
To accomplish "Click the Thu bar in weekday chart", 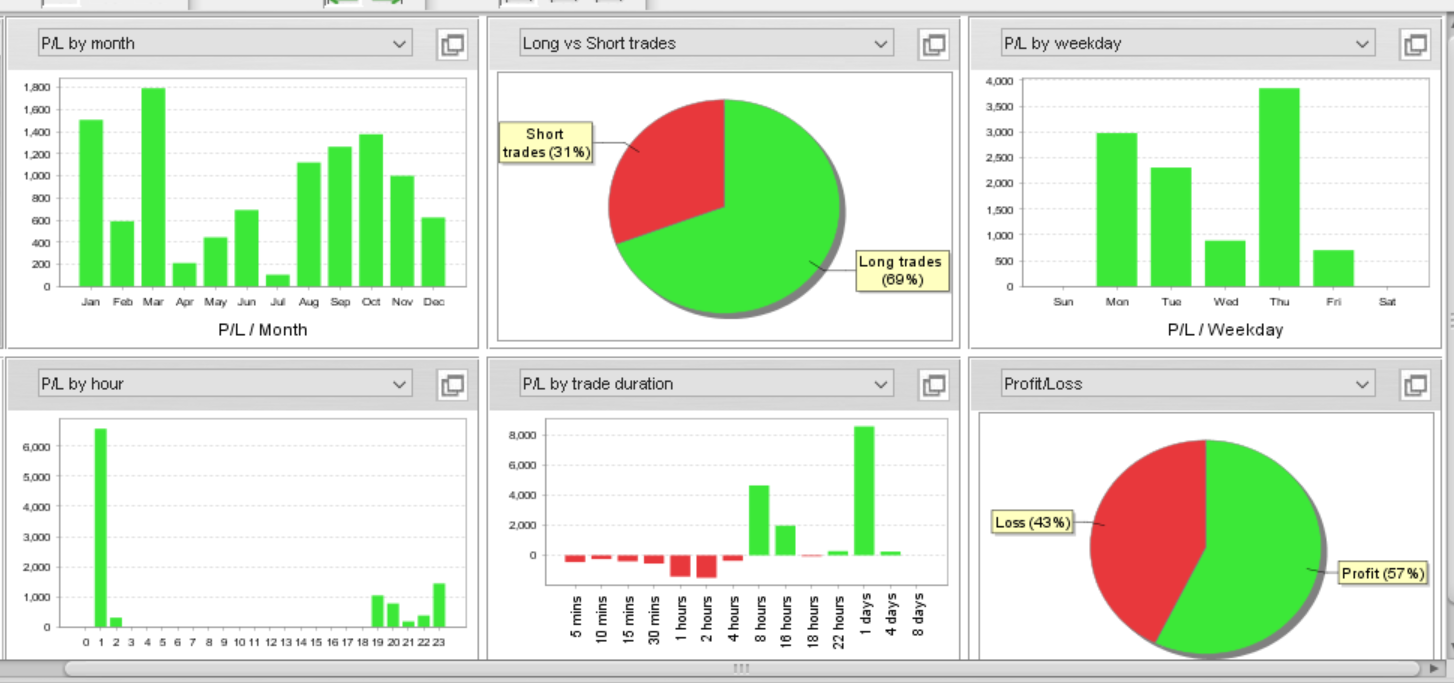I will coord(1279,187).
